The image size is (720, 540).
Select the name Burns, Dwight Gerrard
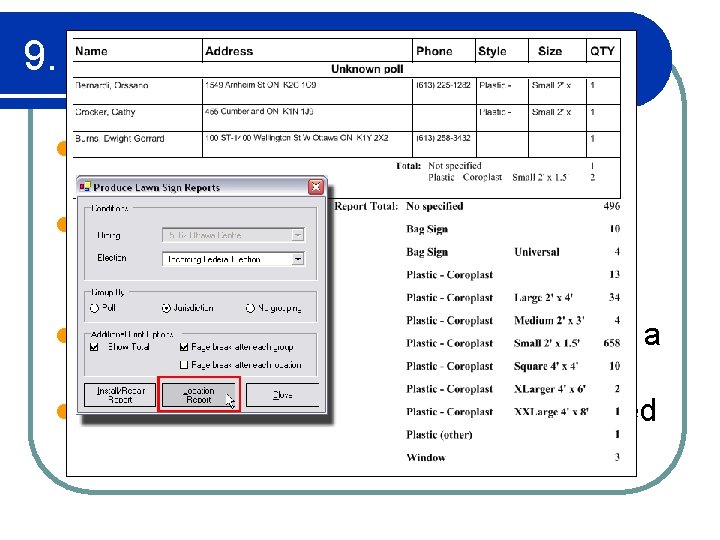119,139
